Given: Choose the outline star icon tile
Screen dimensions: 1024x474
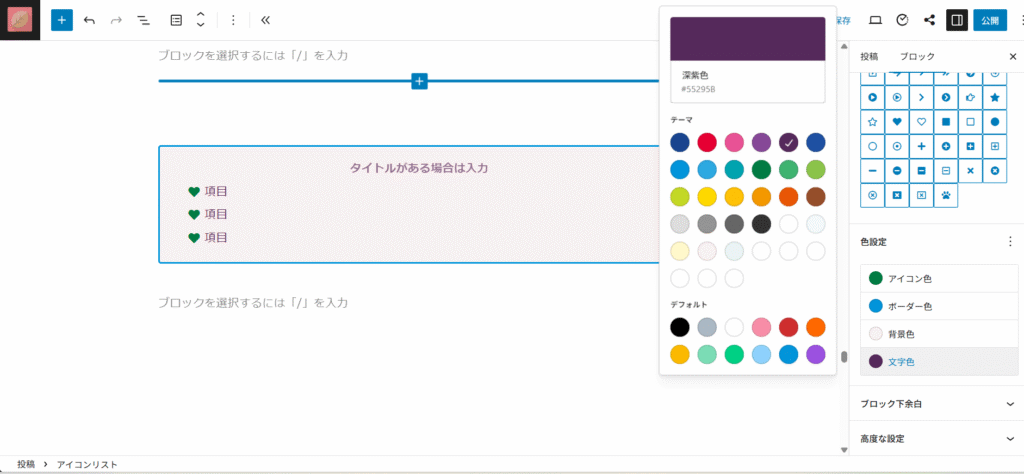Looking at the screenshot, I should [x=872, y=121].
